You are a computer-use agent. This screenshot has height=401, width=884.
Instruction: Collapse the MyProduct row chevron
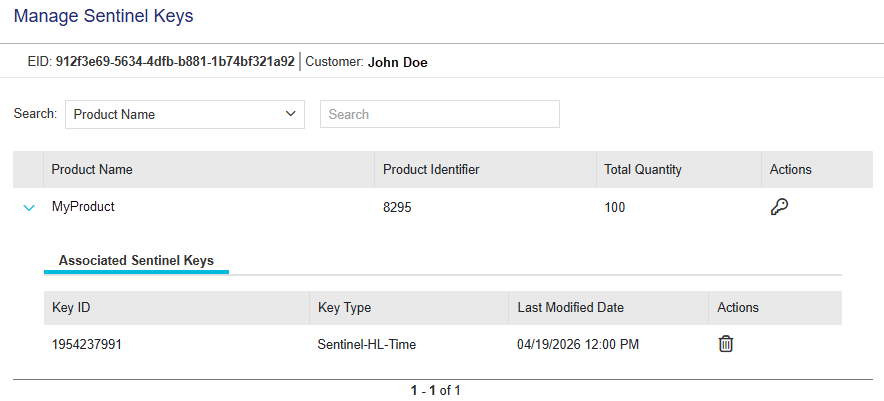pyautogui.click(x=28, y=208)
